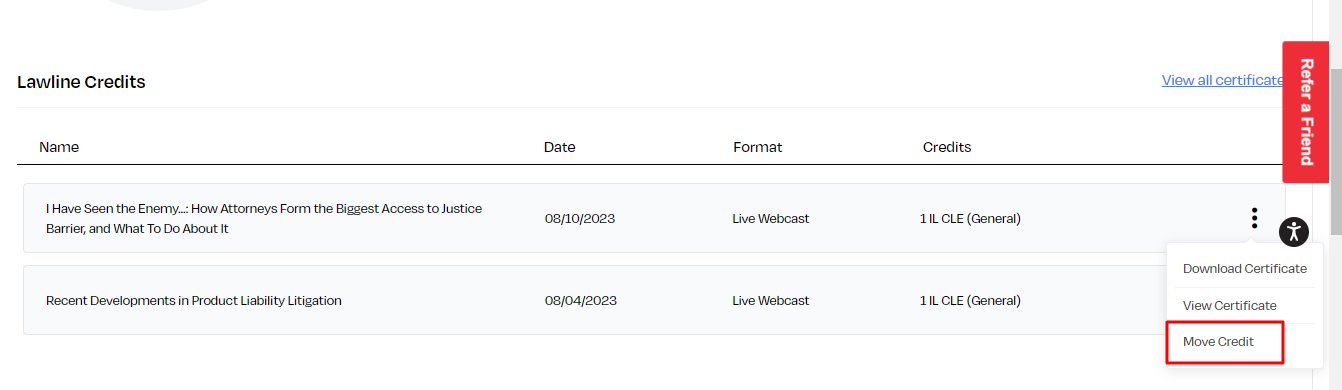Select View Certificate menu entry
Image resolution: width=1342 pixels, height=390 pixels.
point(1229,306)
